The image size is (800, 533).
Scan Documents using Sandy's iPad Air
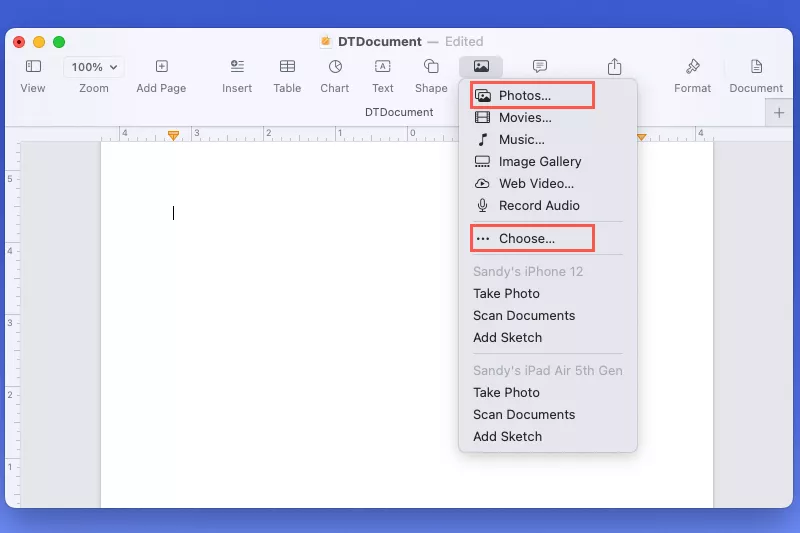click(x=548, y=414)
